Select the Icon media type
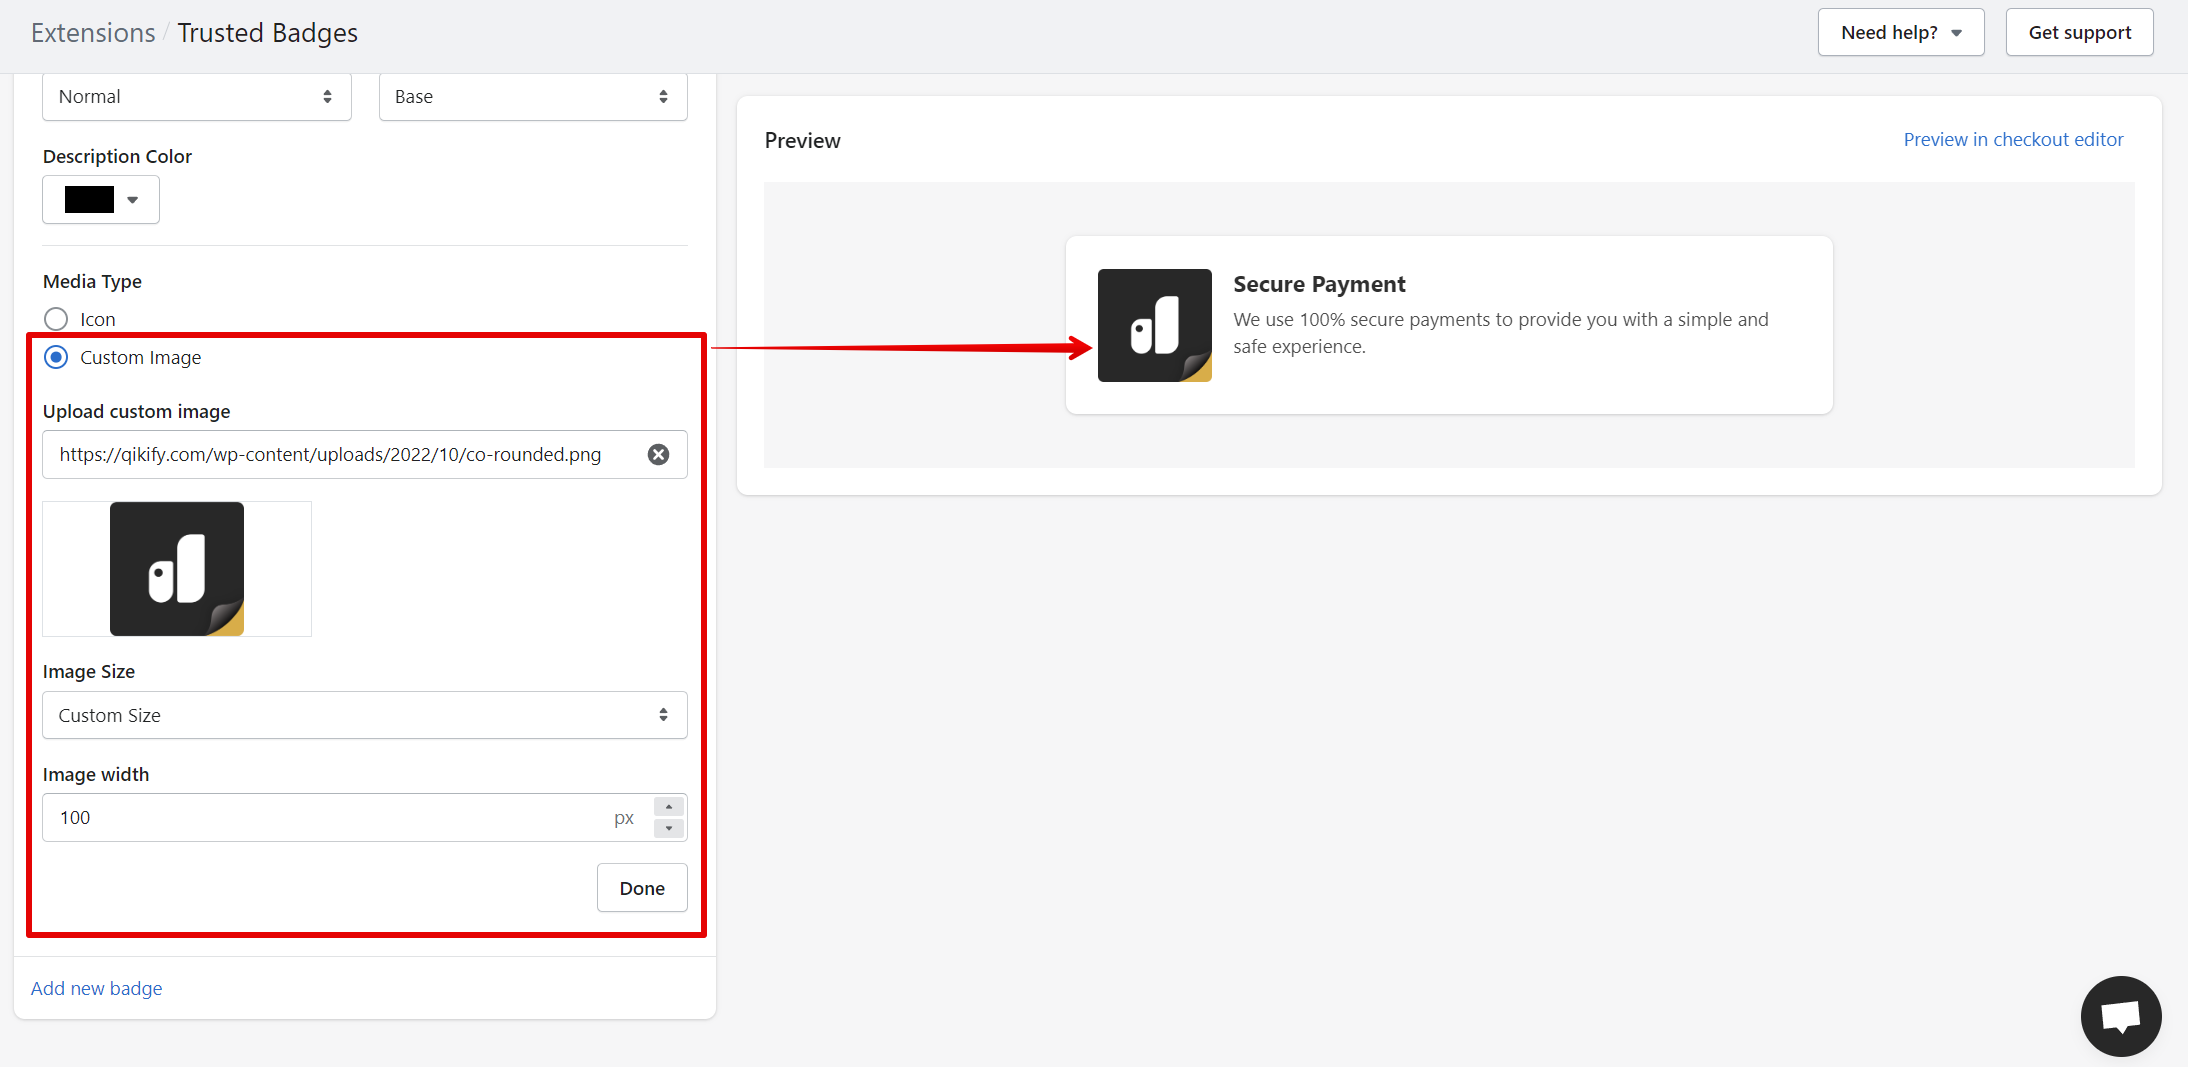 pos(56,319)
